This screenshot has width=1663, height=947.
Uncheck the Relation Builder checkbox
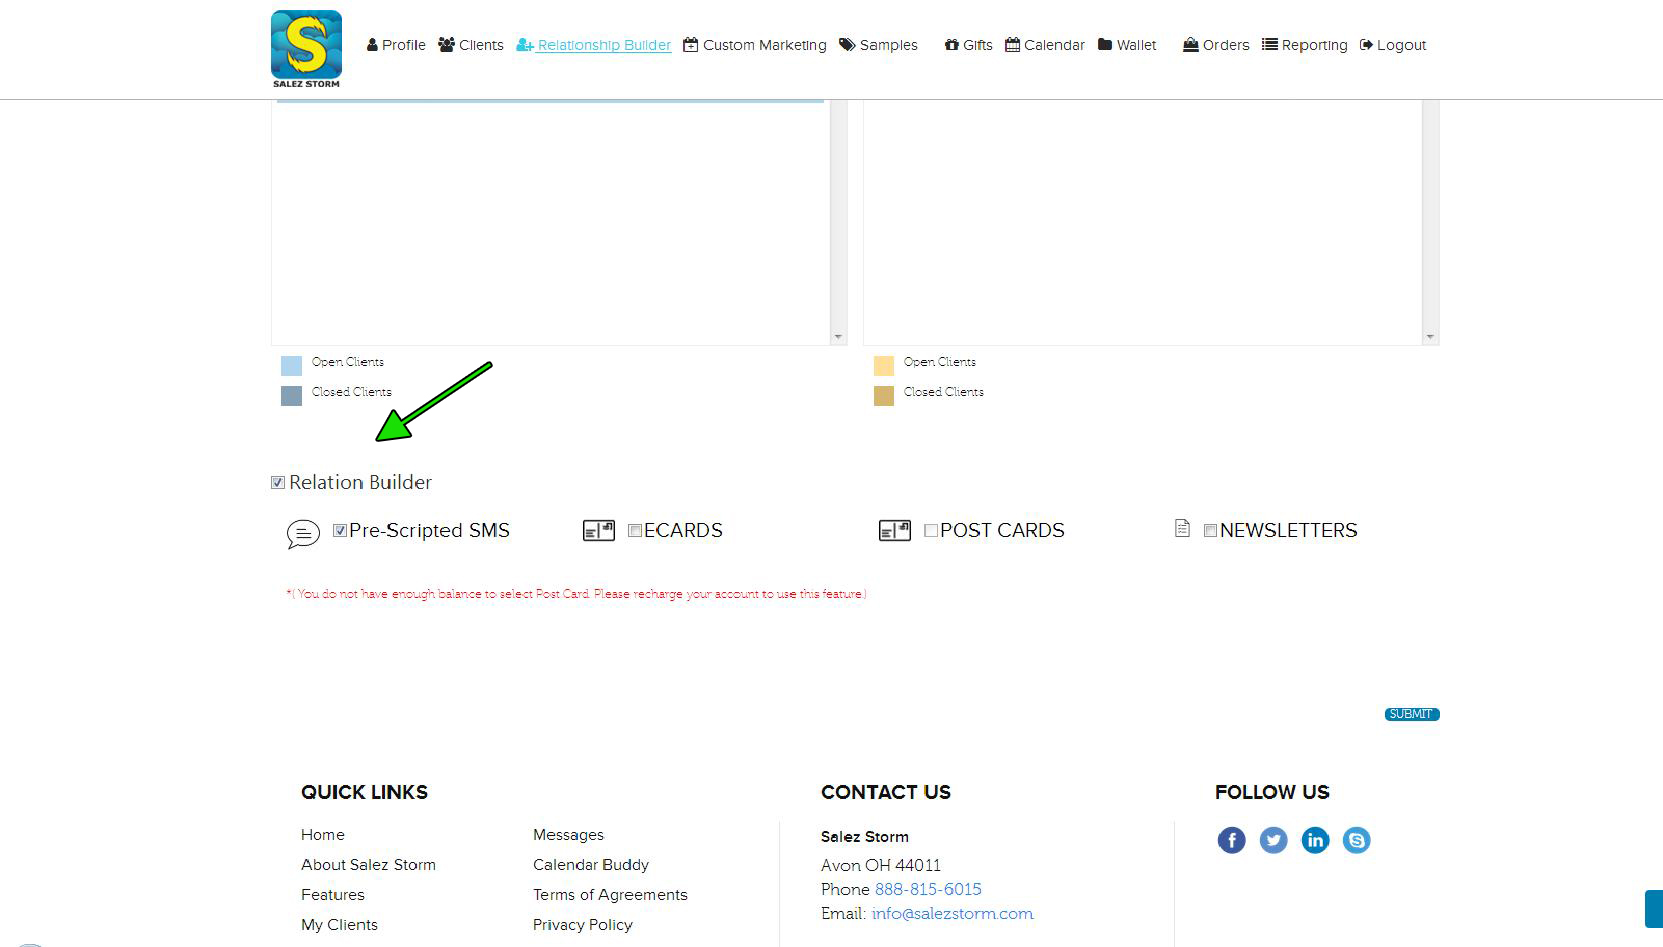tap(278, 483)
